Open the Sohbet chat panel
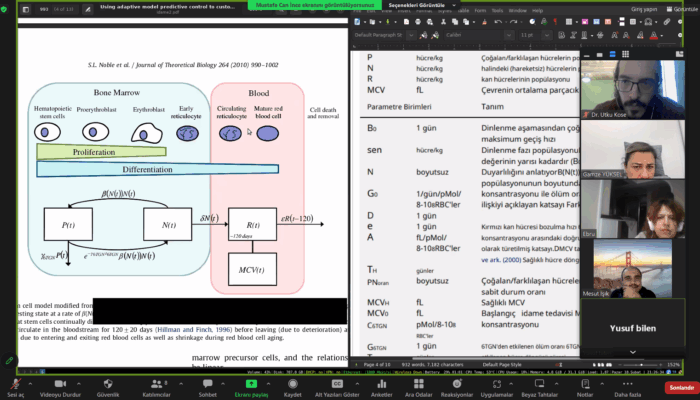The width and height of the screenshot is (700, 400). (x=207, y=382)
